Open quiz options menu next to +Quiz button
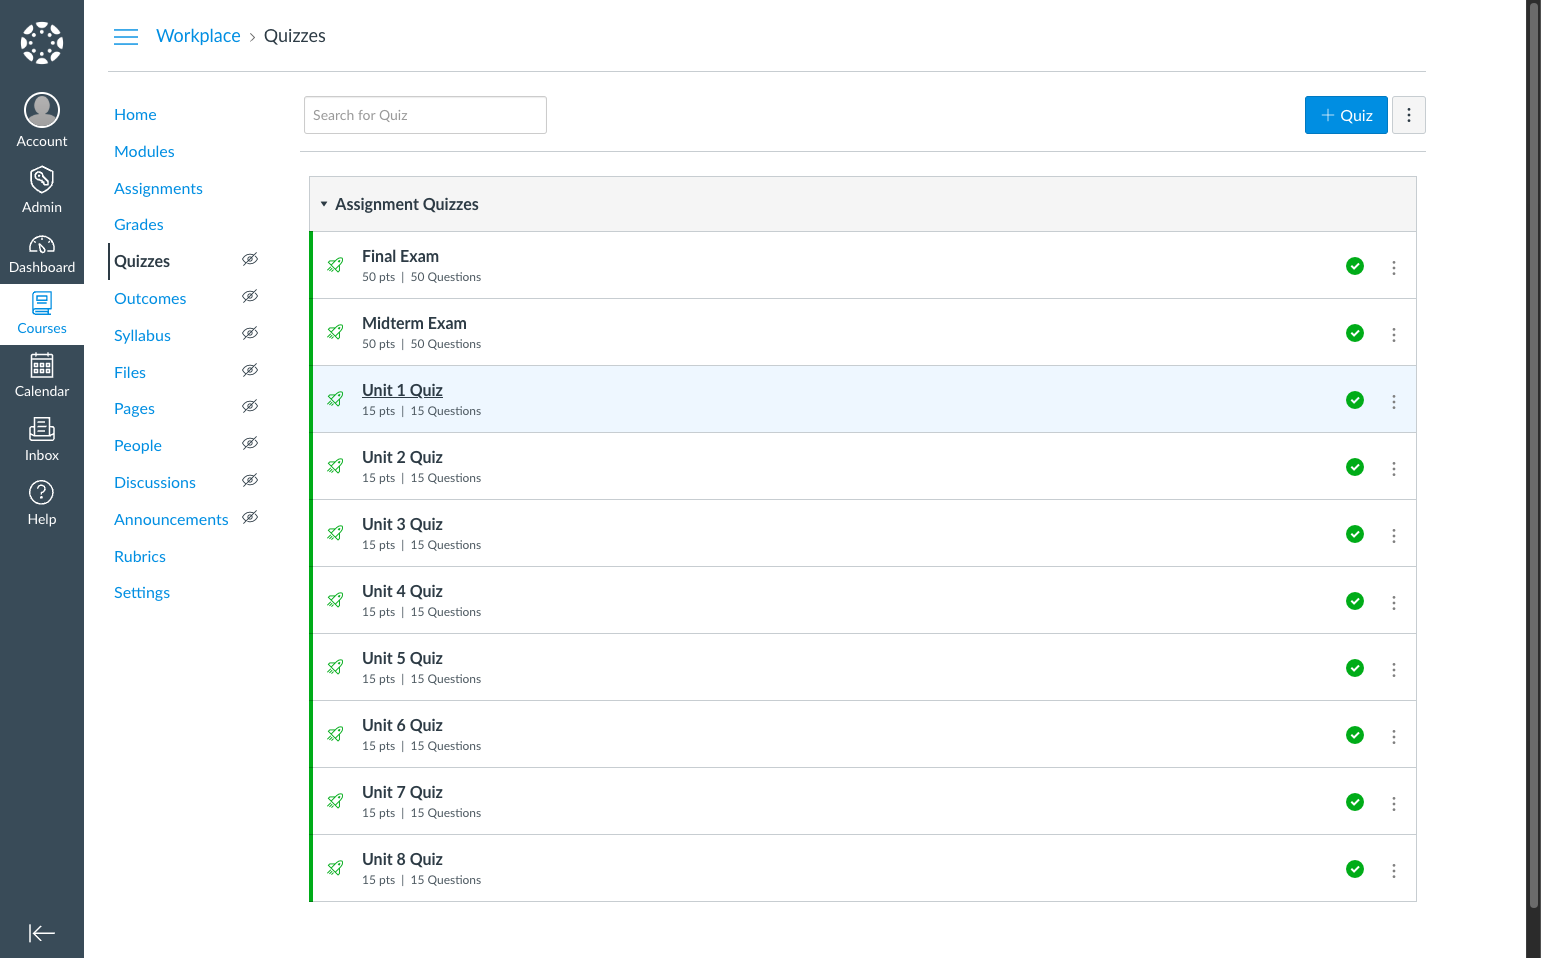 (x=1409, y=115)
